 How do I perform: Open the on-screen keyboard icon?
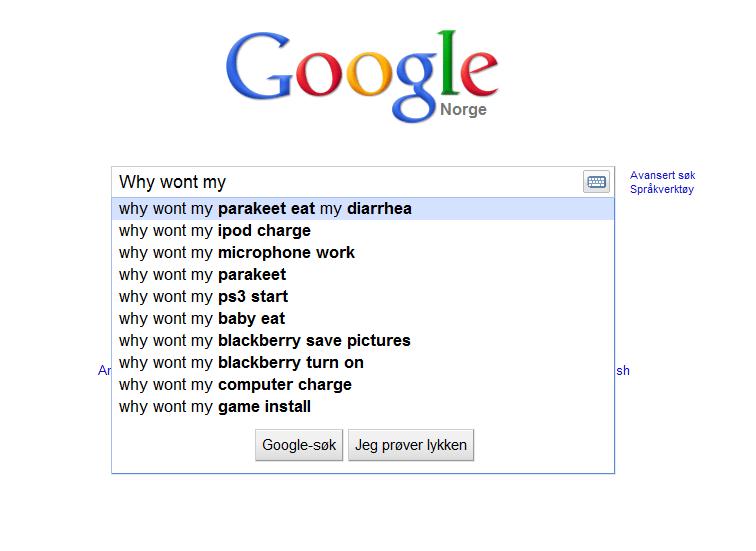coord(596,182)
